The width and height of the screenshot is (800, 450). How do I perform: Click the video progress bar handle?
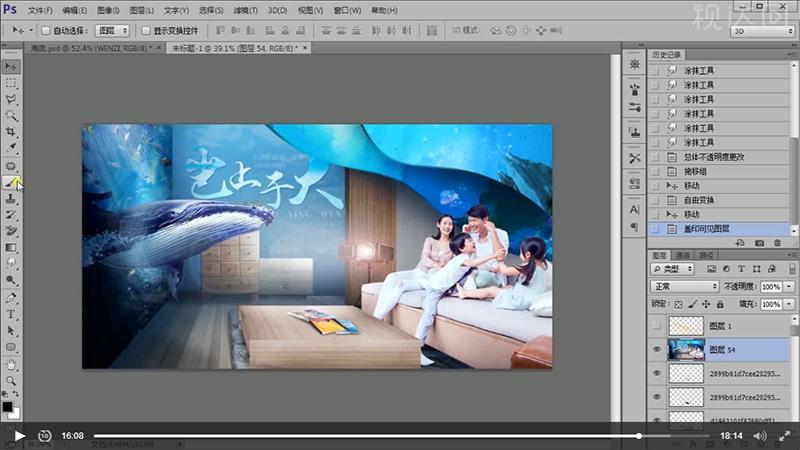pyautogui.click(x=638, y=436)
